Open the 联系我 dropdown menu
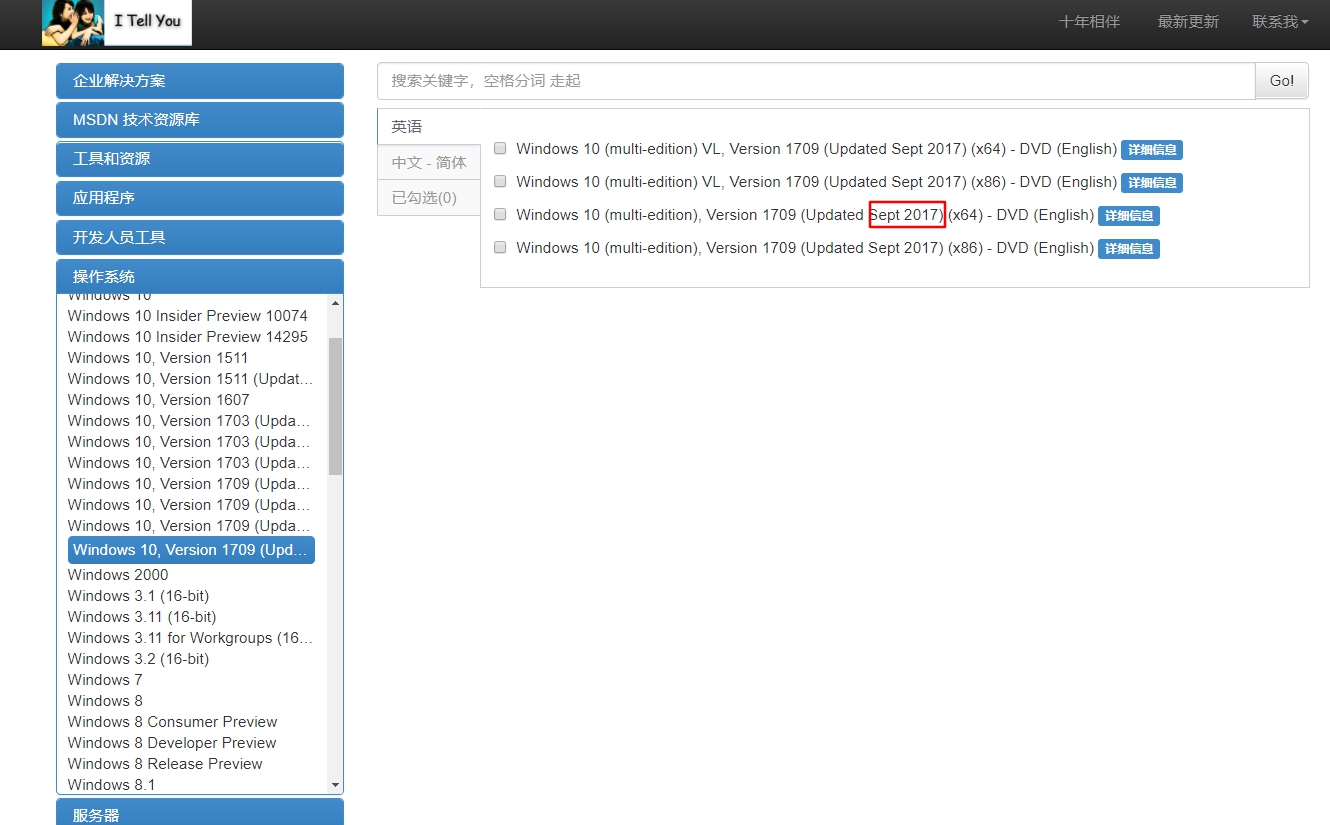This screenshot has height=825, width=1330. pos(1280,22)
